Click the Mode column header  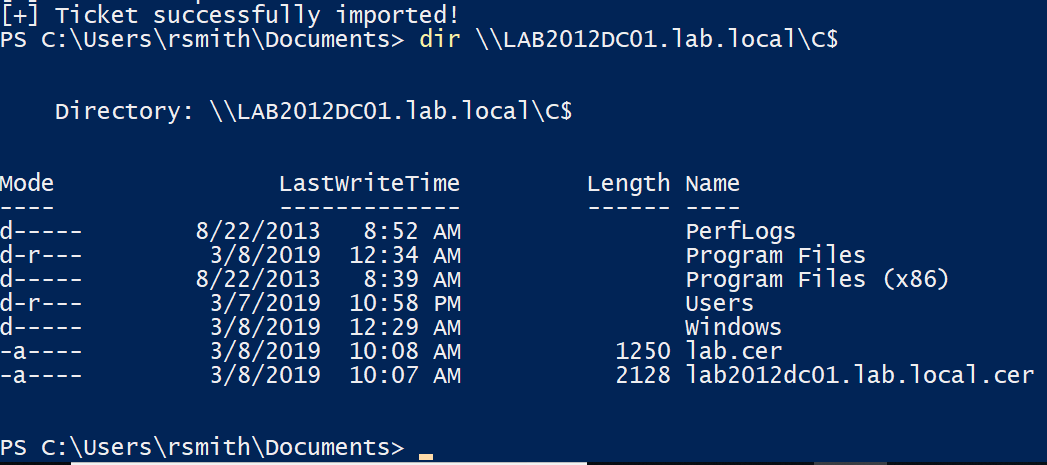(27, 183)
